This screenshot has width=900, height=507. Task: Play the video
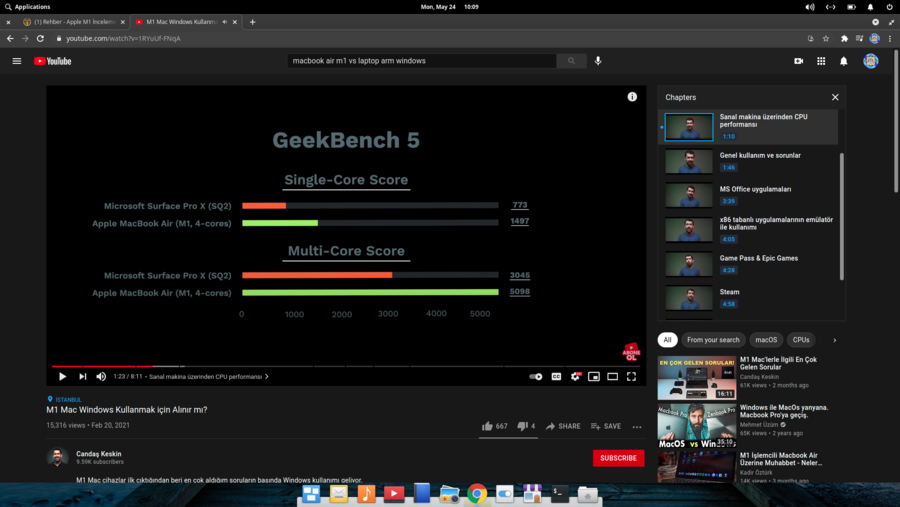(x=62, y=377)
